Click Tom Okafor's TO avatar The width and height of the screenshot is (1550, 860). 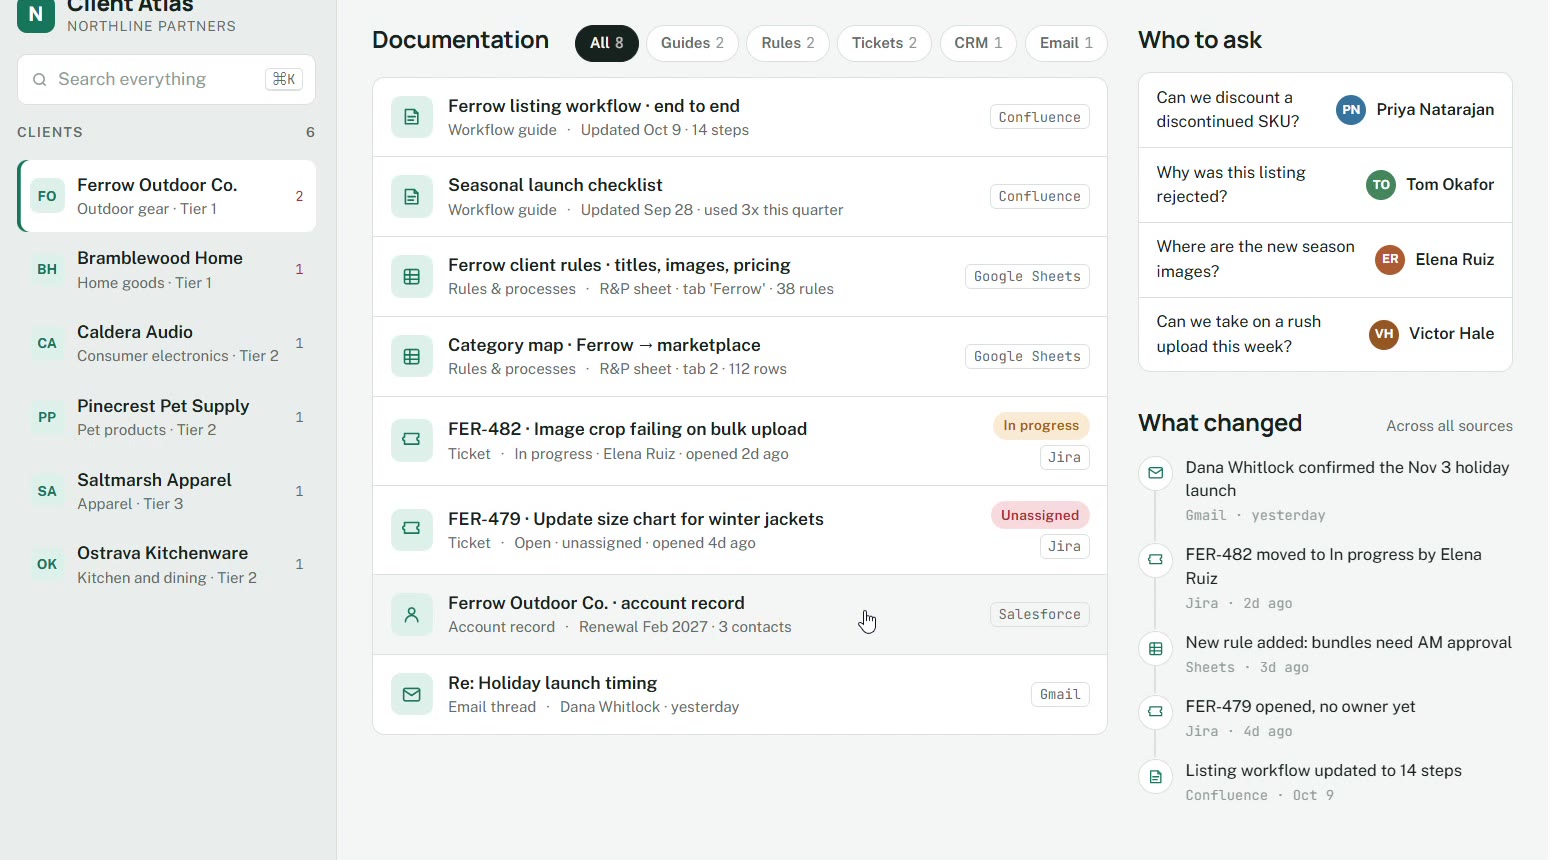1381,185
